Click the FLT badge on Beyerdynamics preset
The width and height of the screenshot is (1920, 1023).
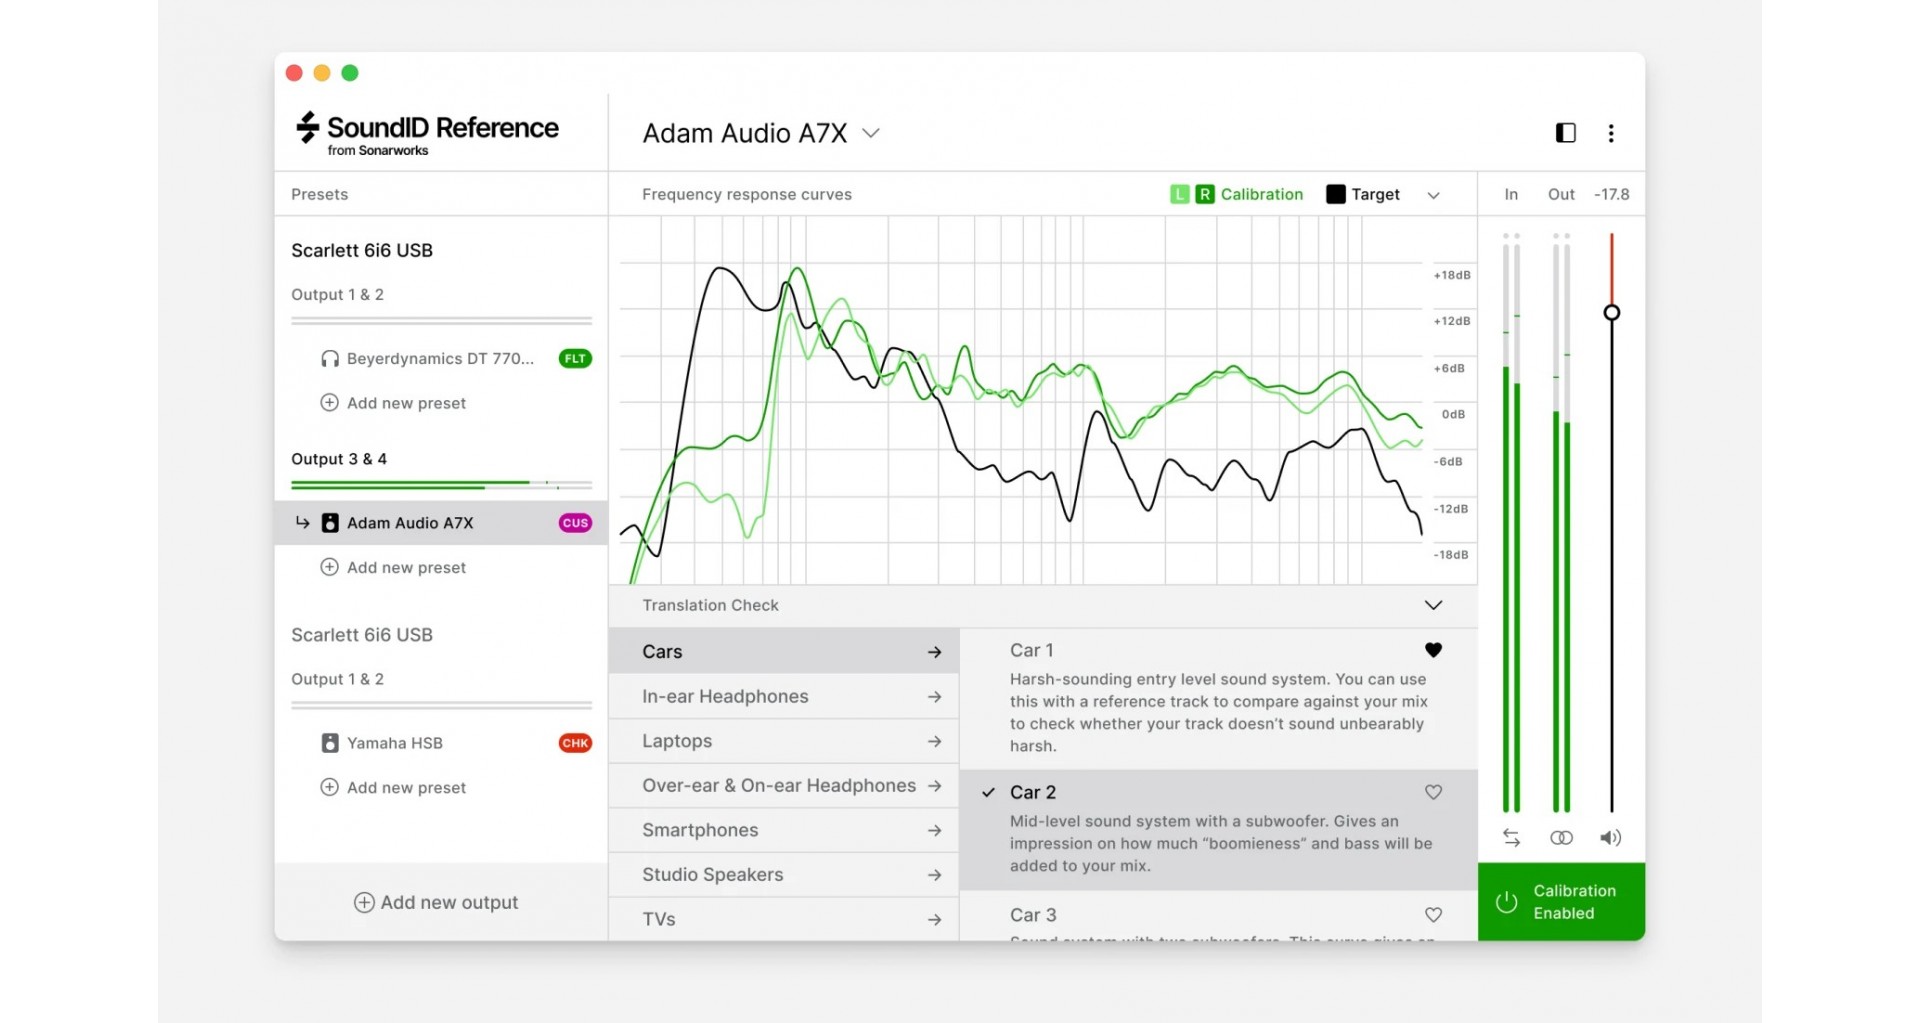click(575, 358)
